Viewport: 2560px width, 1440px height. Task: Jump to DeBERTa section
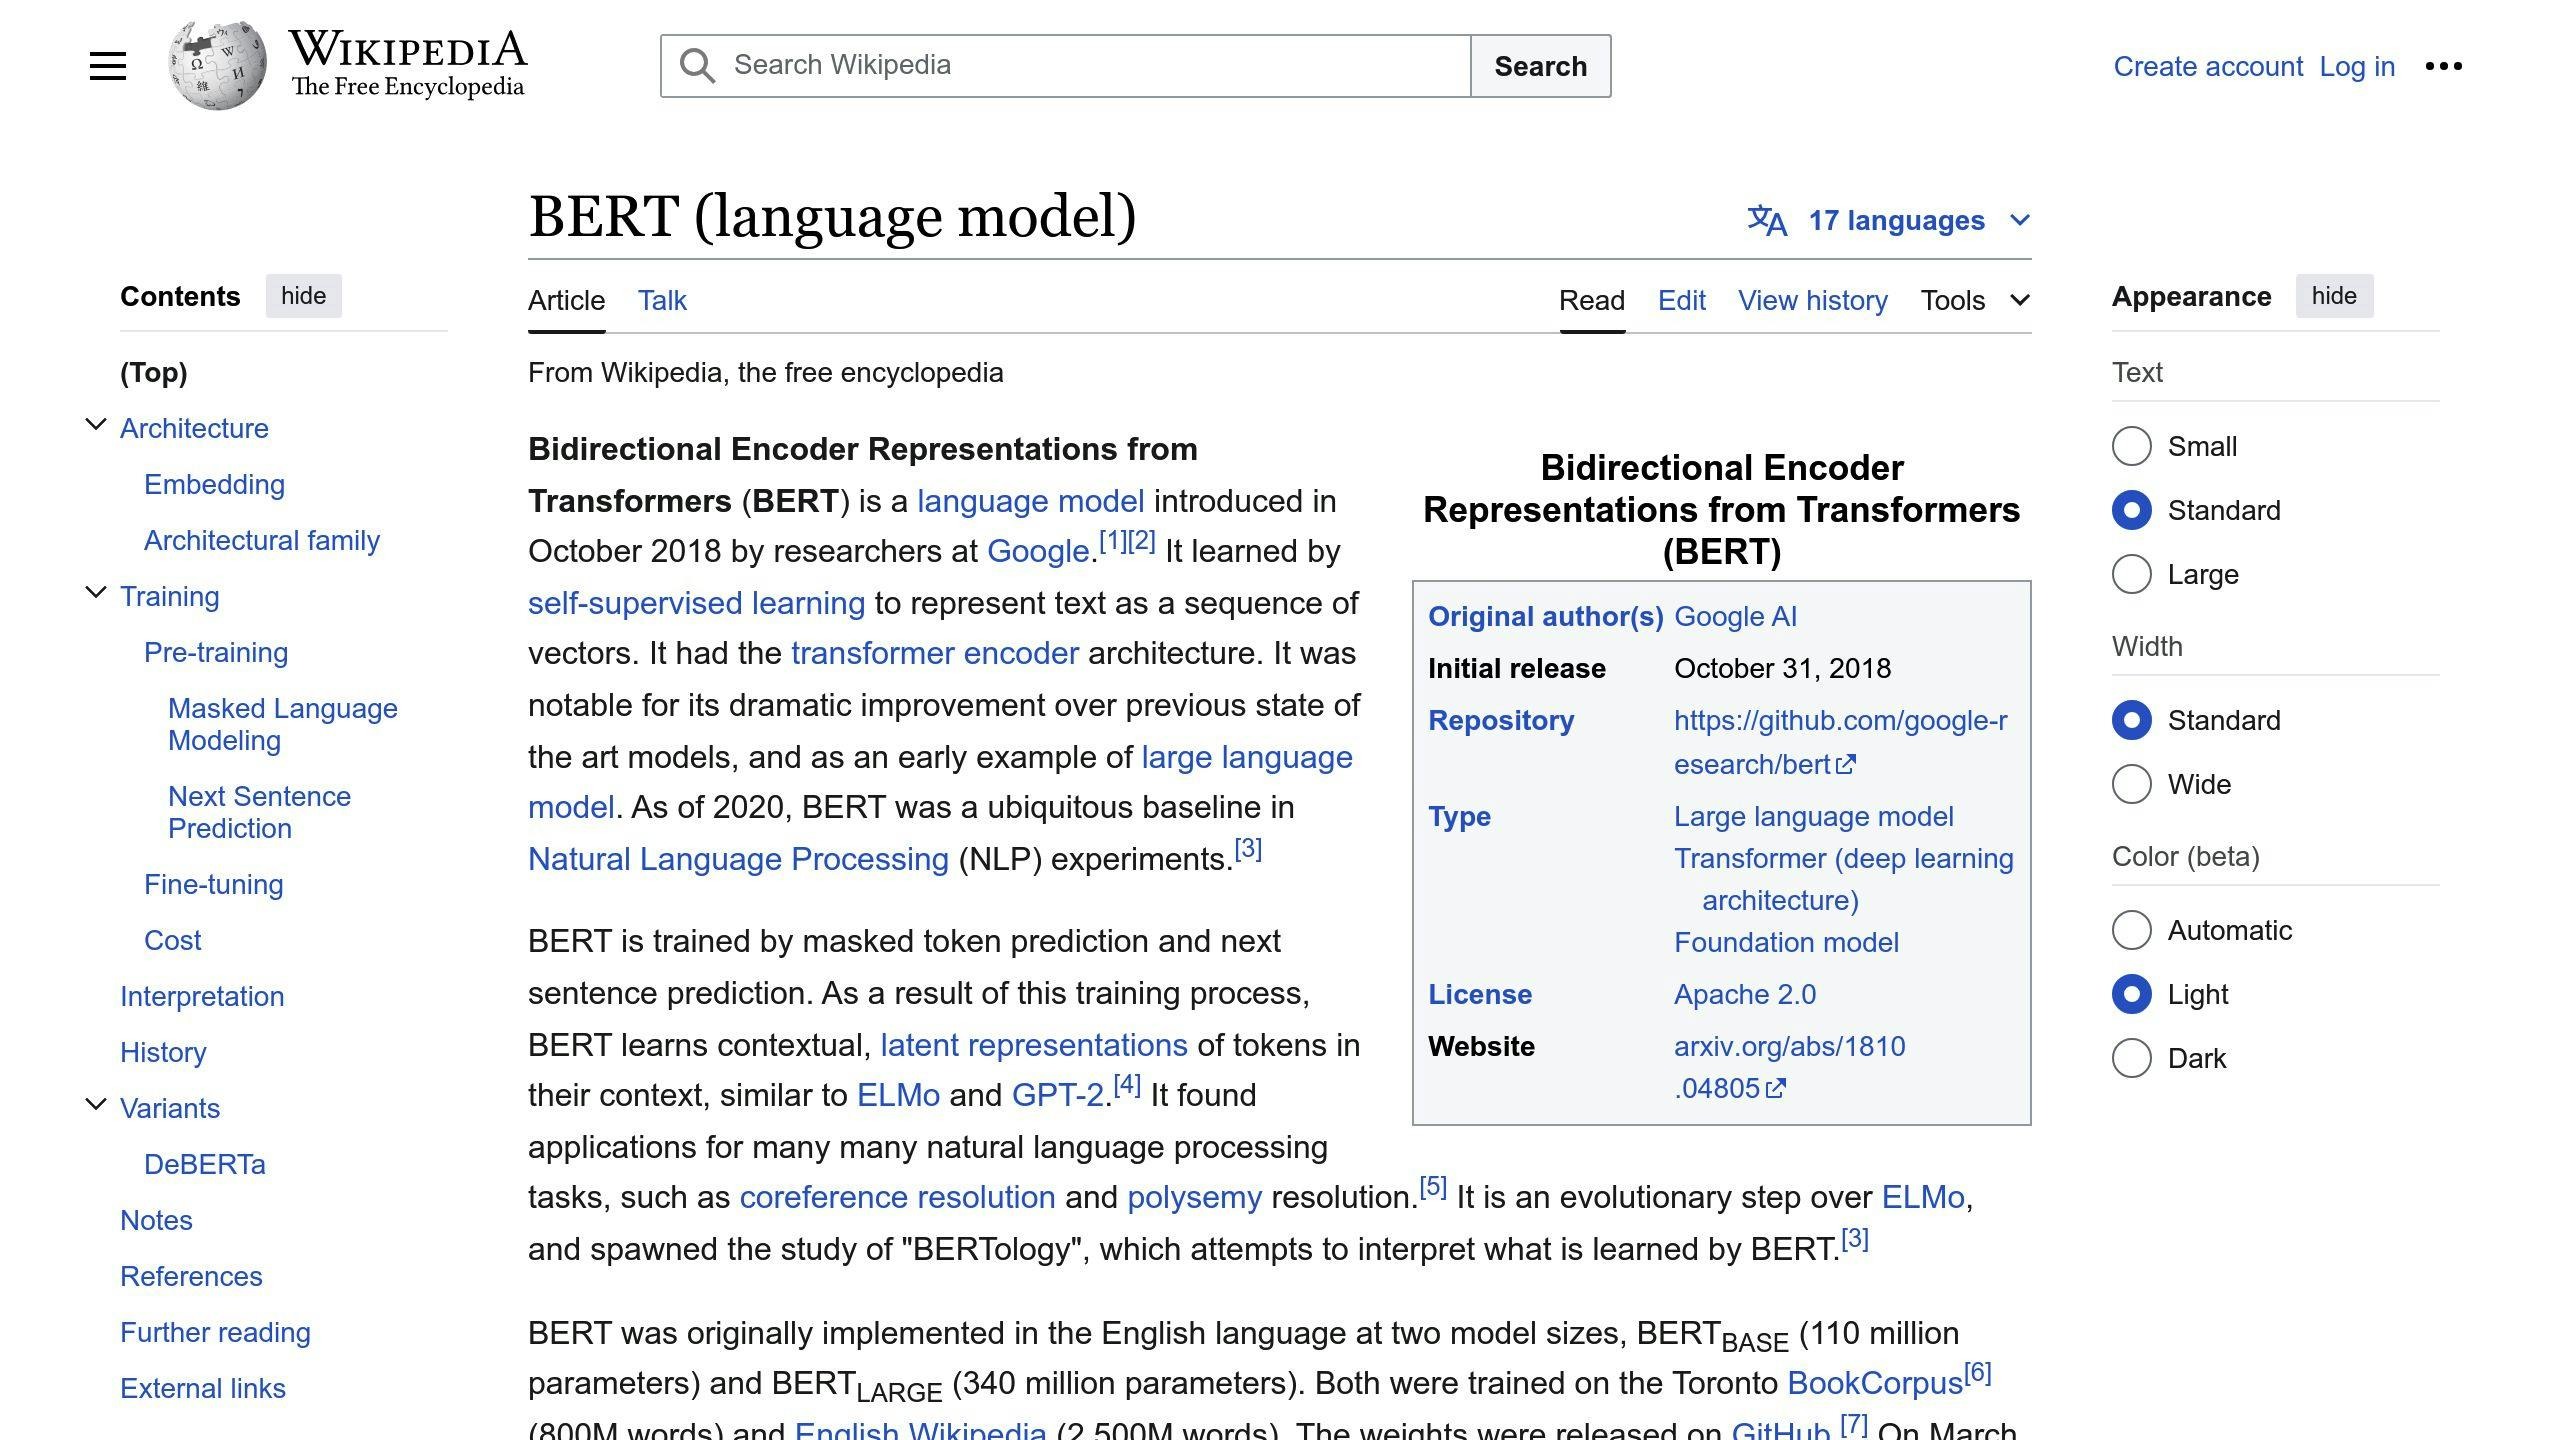205,1164
